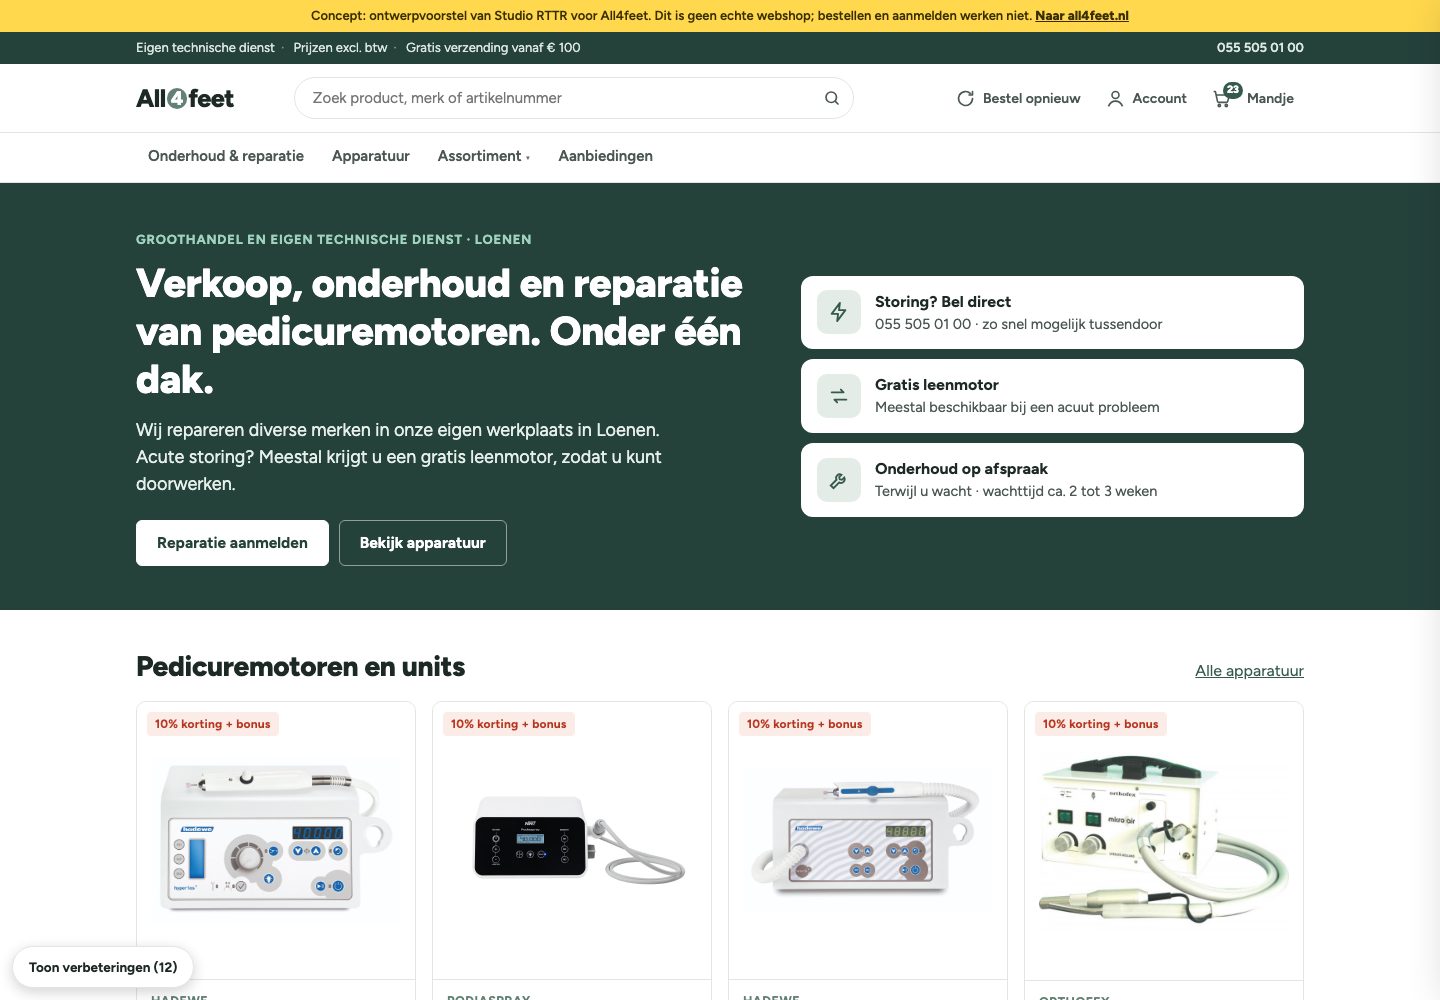Open Onderhoud & reparatie menu item

point(226,156)
